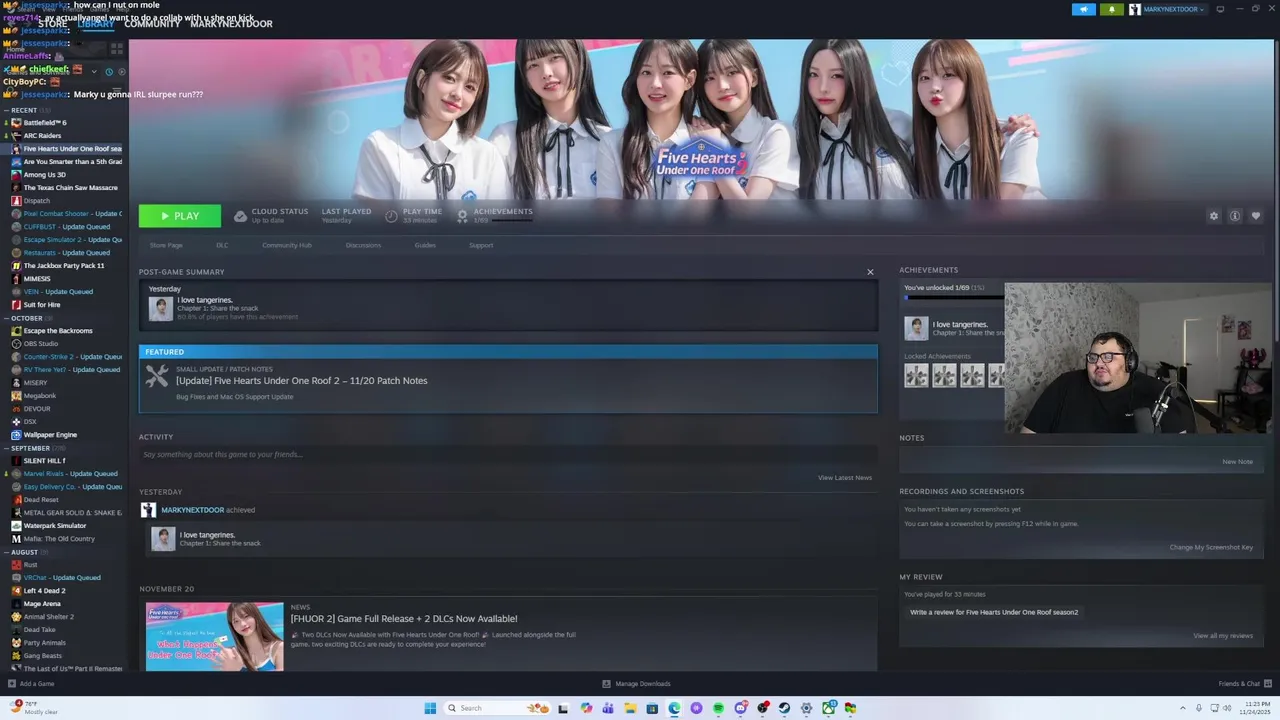Collapse the AUGUST library section
The width and height of the screenshot is (1280, 720).
coord(6,552)
